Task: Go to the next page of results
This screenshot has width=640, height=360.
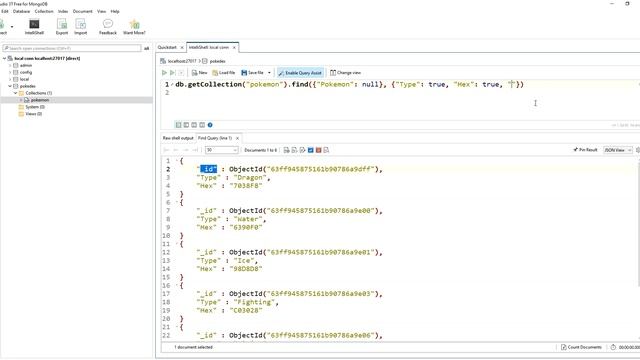Action: (x=185, y=150)
